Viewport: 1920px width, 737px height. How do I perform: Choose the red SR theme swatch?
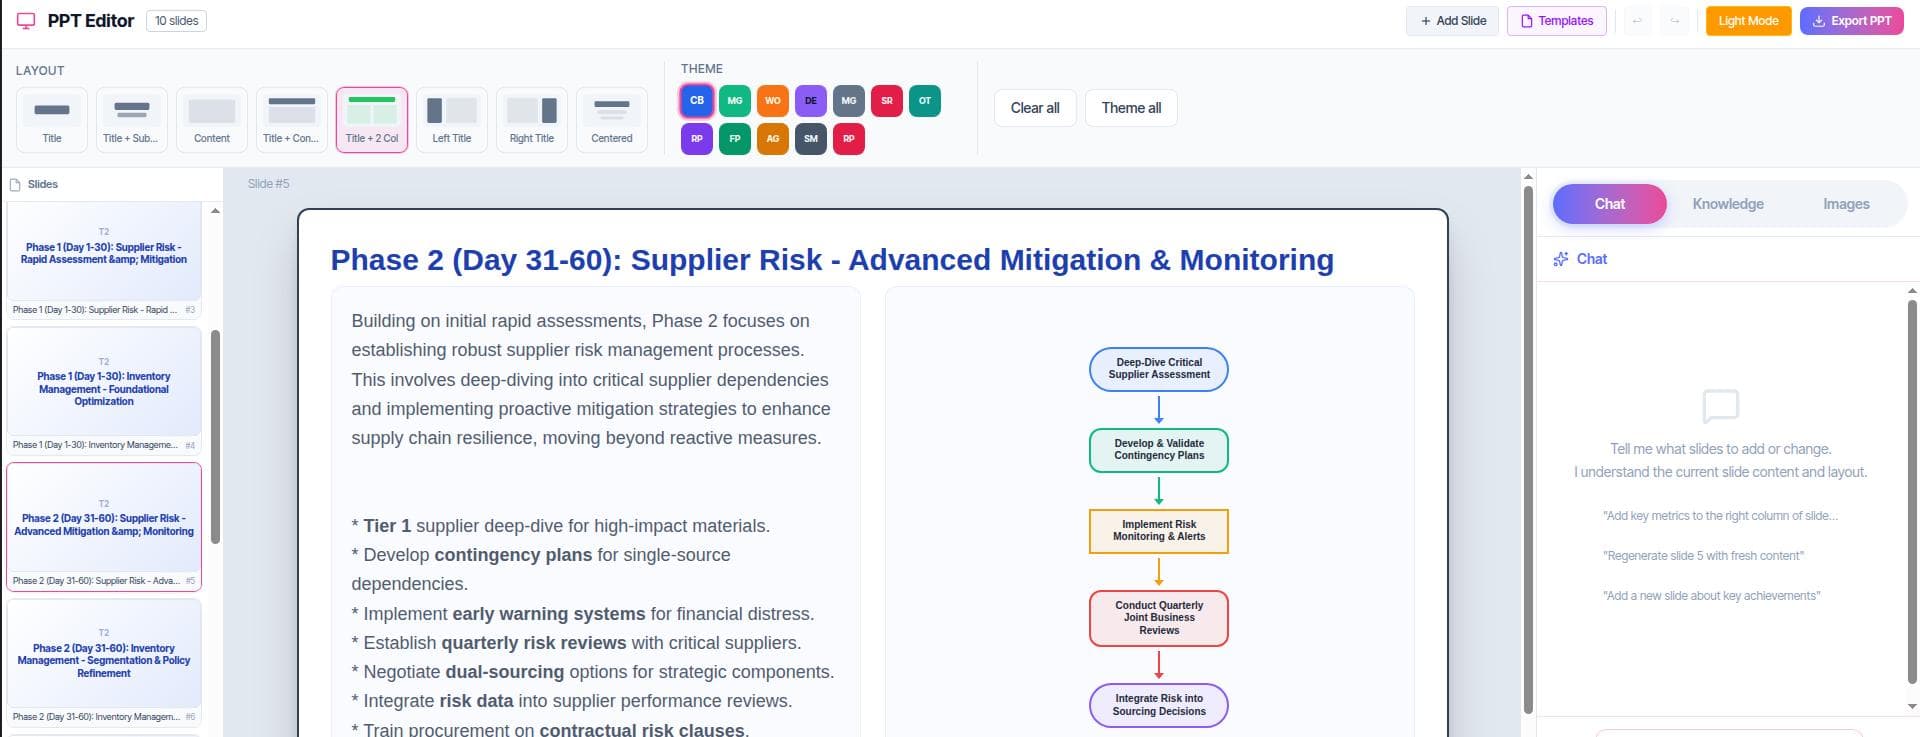[887, 100]
